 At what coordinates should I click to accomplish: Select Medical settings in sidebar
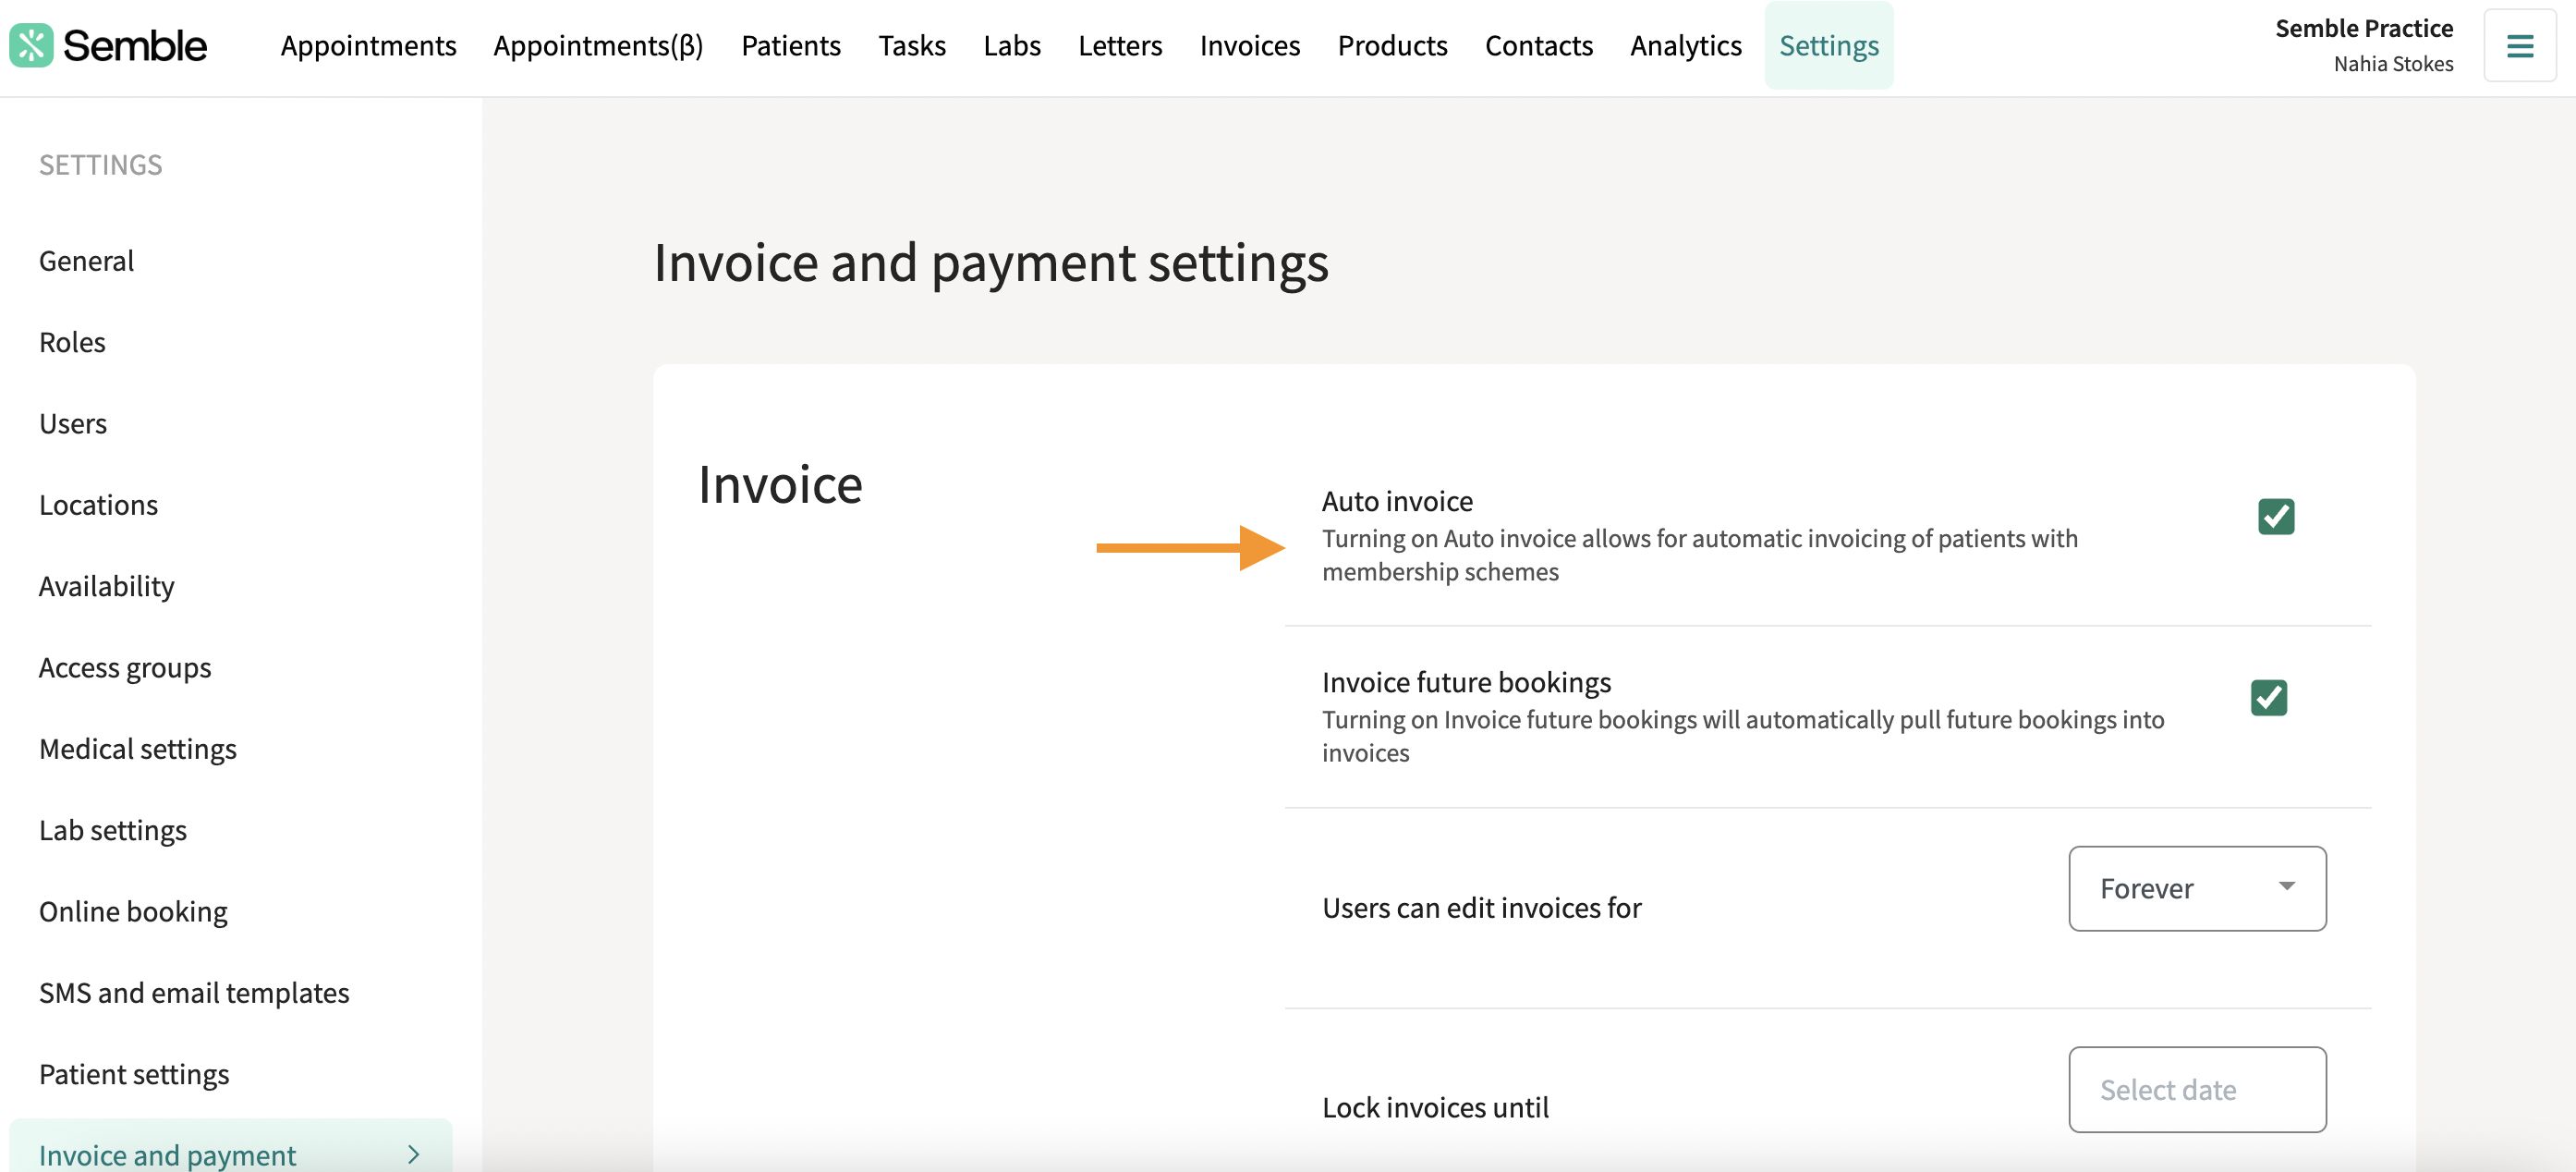[138, 749]
